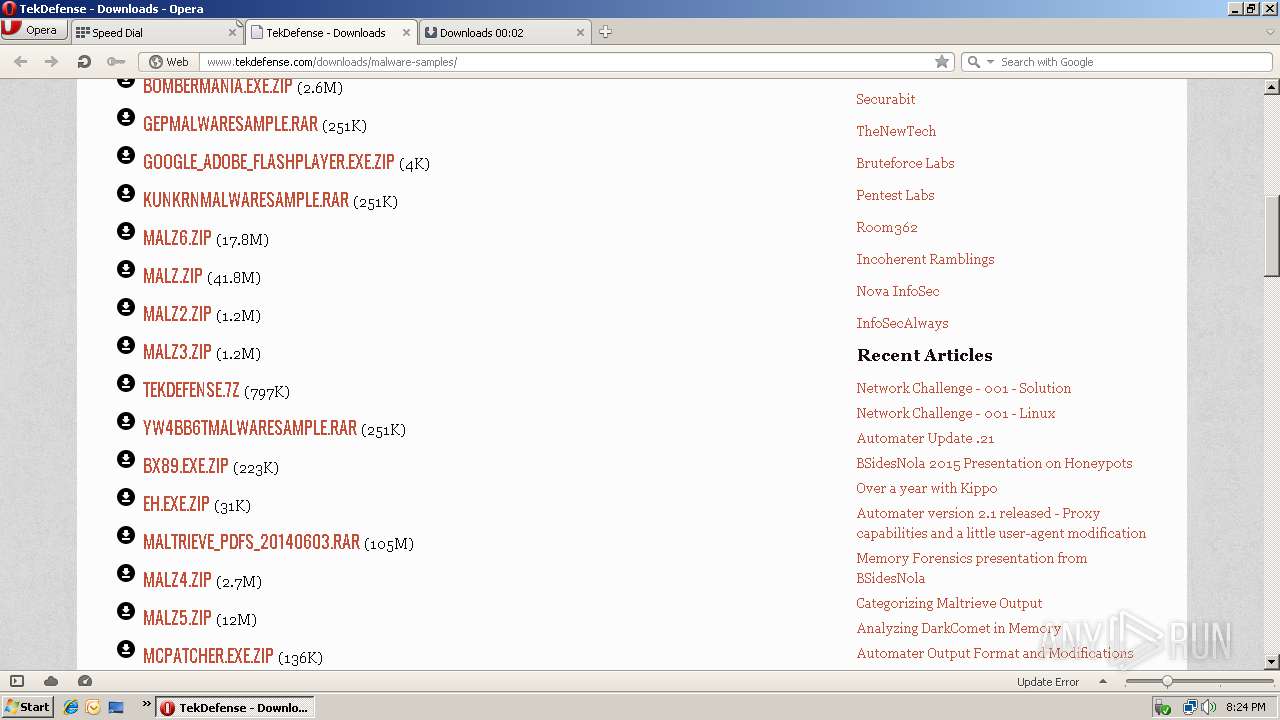Click the 8:24 PM system clock
Image resolution: width=1280 pixels, height=720 pixels.
point(1246,707)
